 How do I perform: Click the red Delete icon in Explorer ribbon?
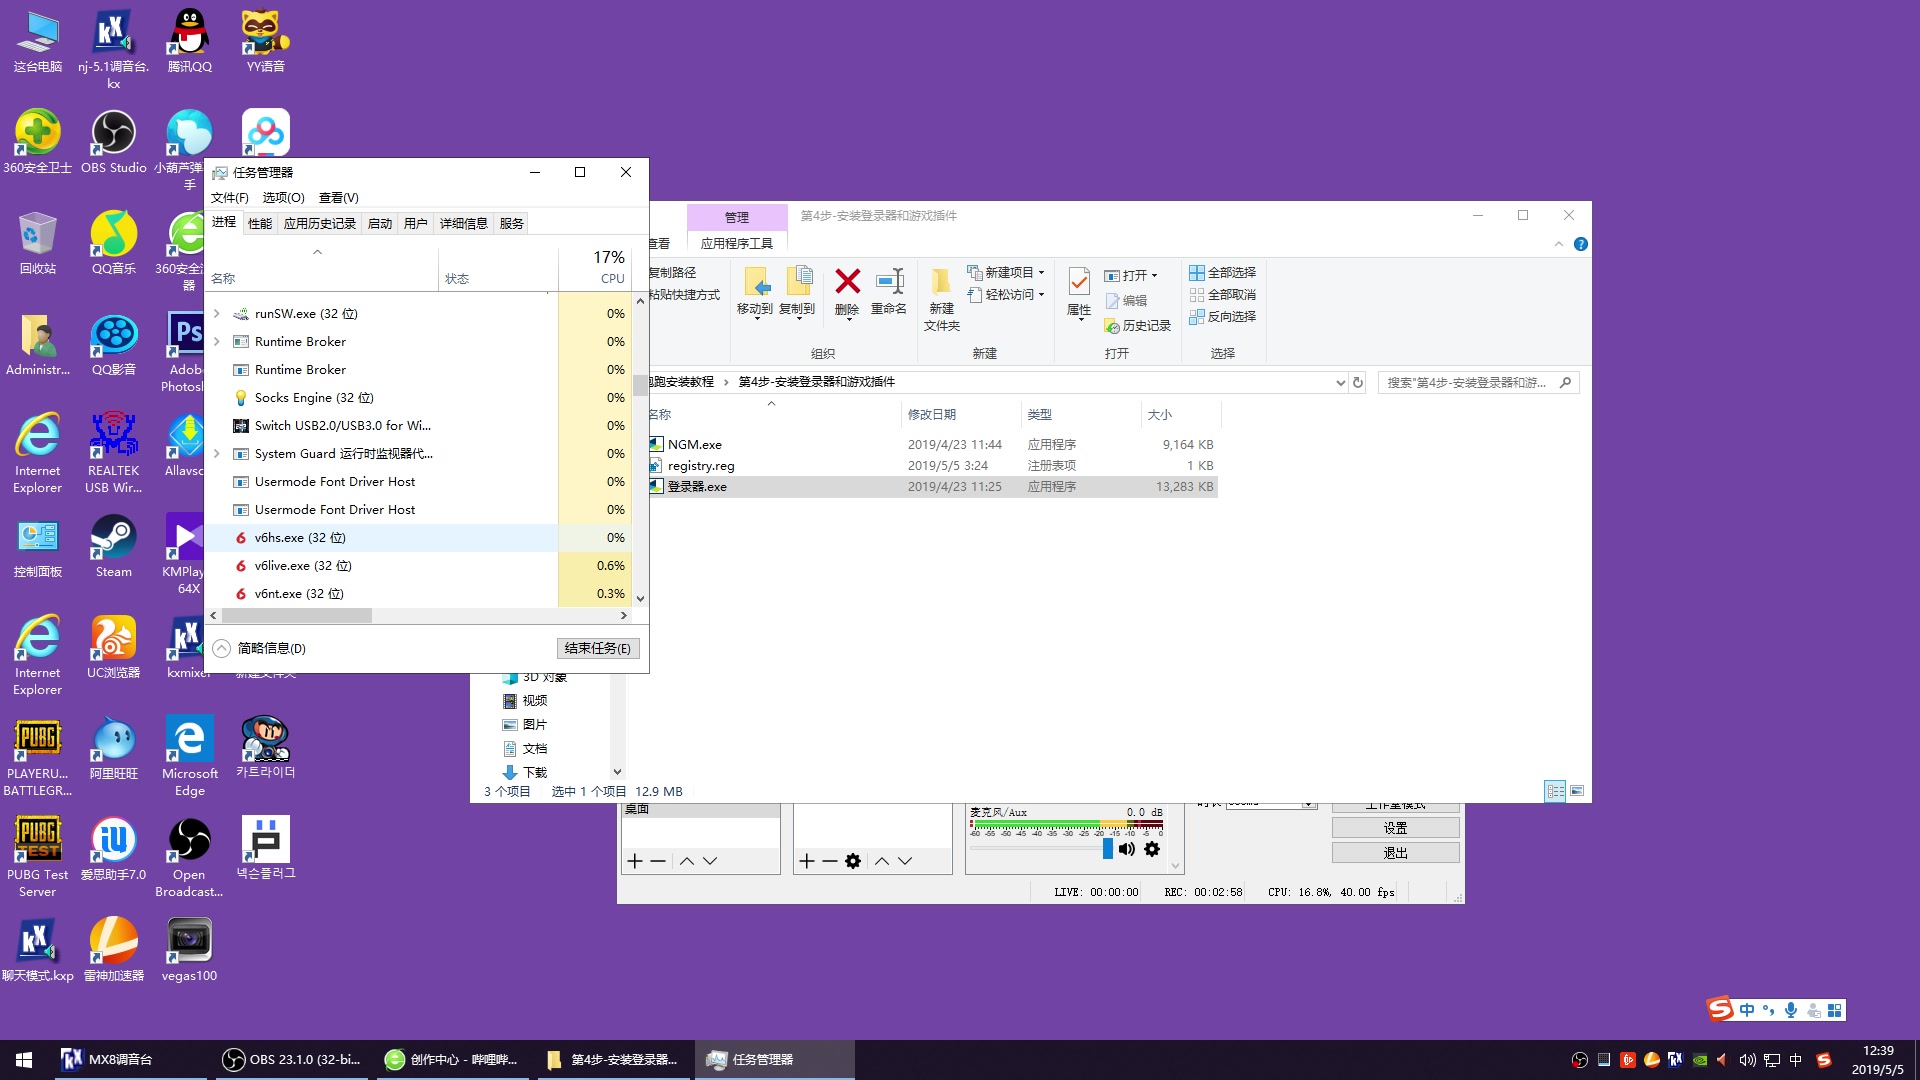(x=847, y=282)
